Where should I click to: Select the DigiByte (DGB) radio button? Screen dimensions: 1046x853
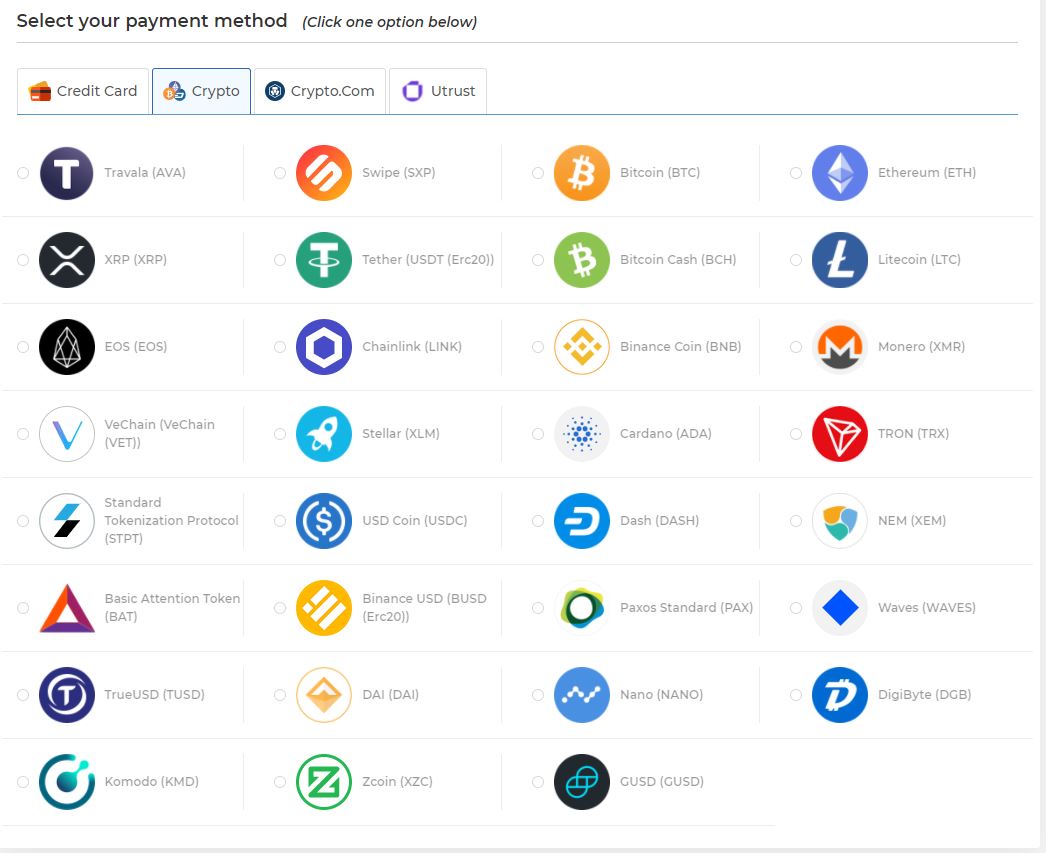point(796,695)
